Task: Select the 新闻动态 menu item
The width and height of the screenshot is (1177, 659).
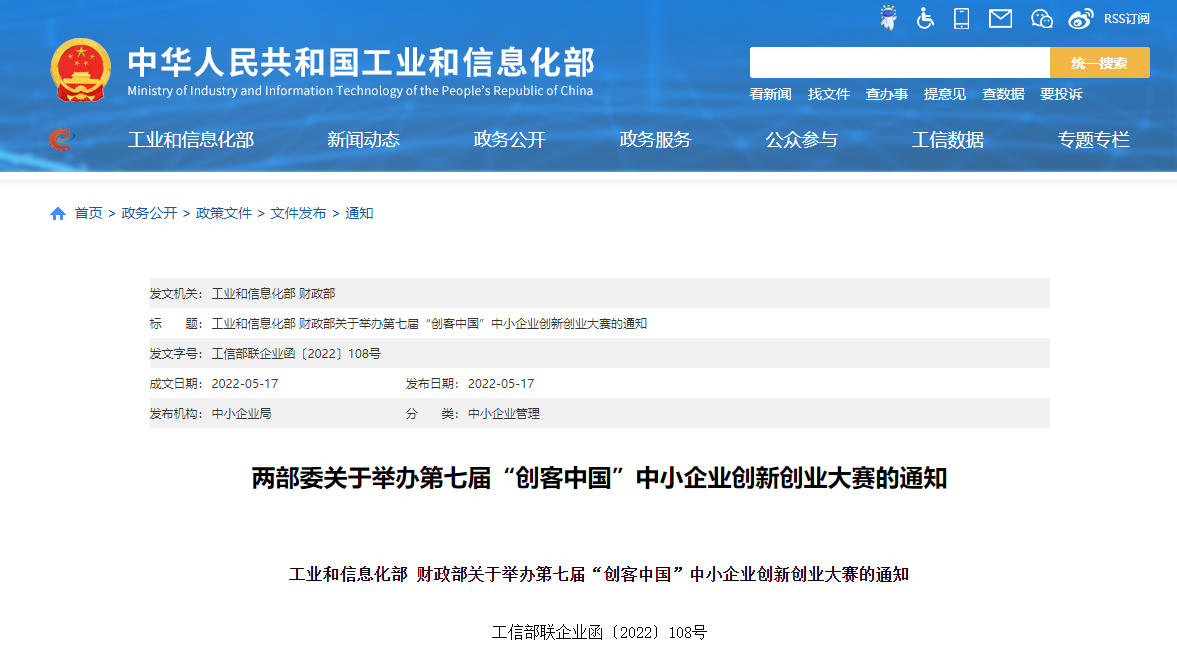Action: coord(363,140)
